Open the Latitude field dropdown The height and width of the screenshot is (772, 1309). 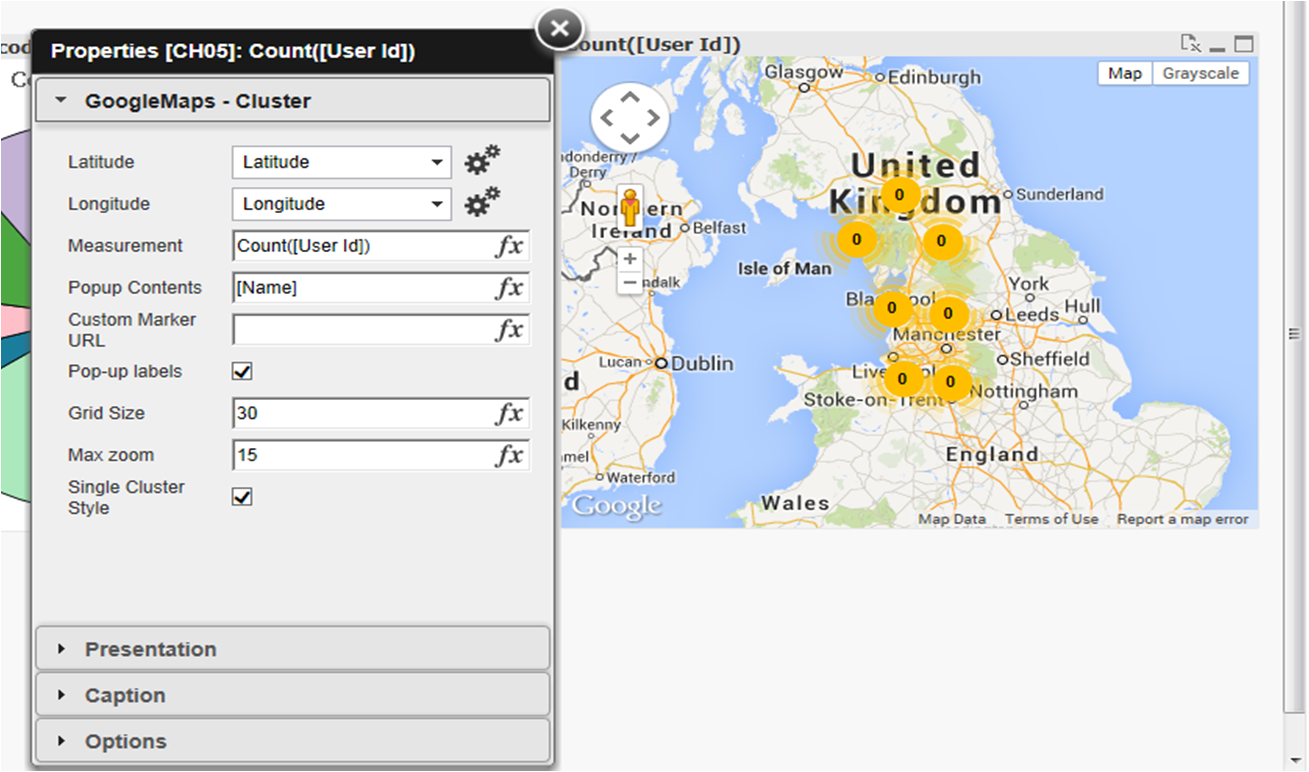pyautogui.click(x=342, y=162)
